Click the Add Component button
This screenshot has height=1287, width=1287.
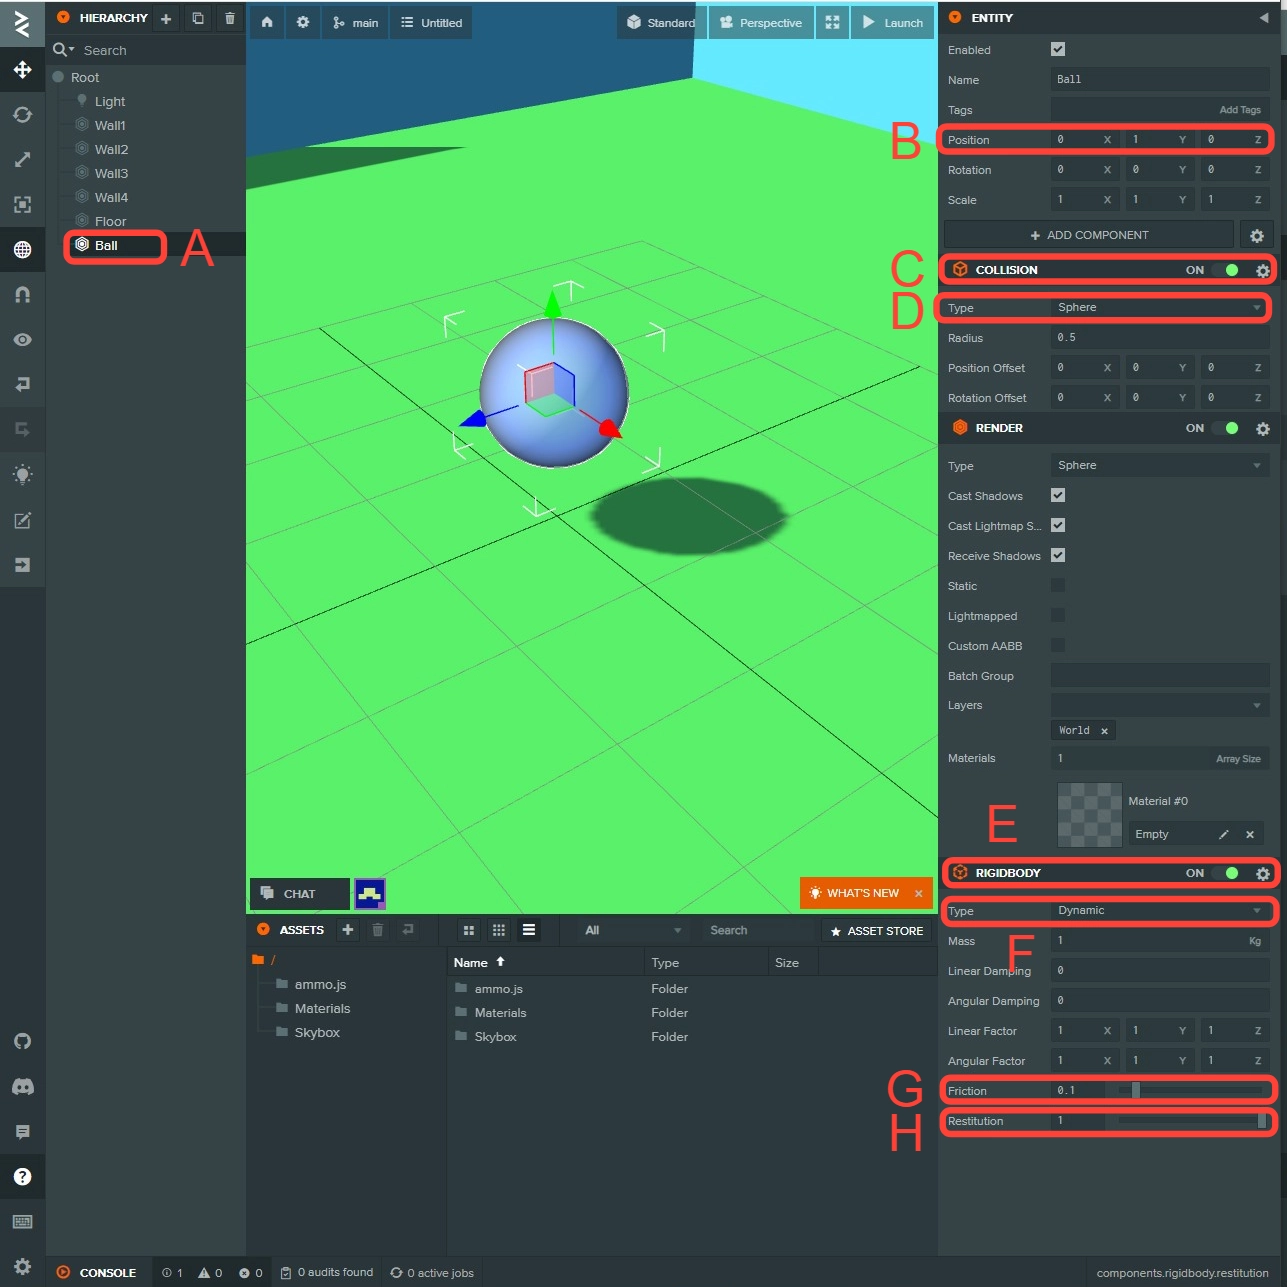1089,235
